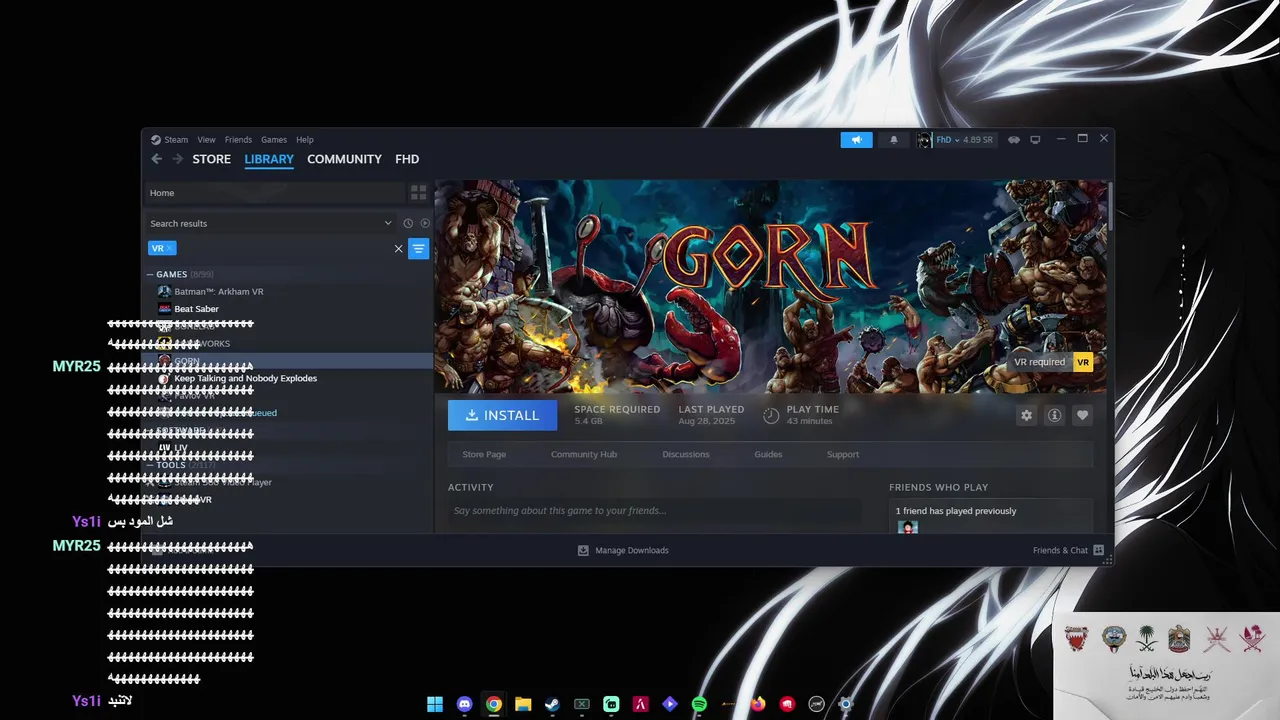The width and height of the screenshot is (1280, 720).
Task: Click the game page vertical scrollbar
Action: coord(1109,205)
